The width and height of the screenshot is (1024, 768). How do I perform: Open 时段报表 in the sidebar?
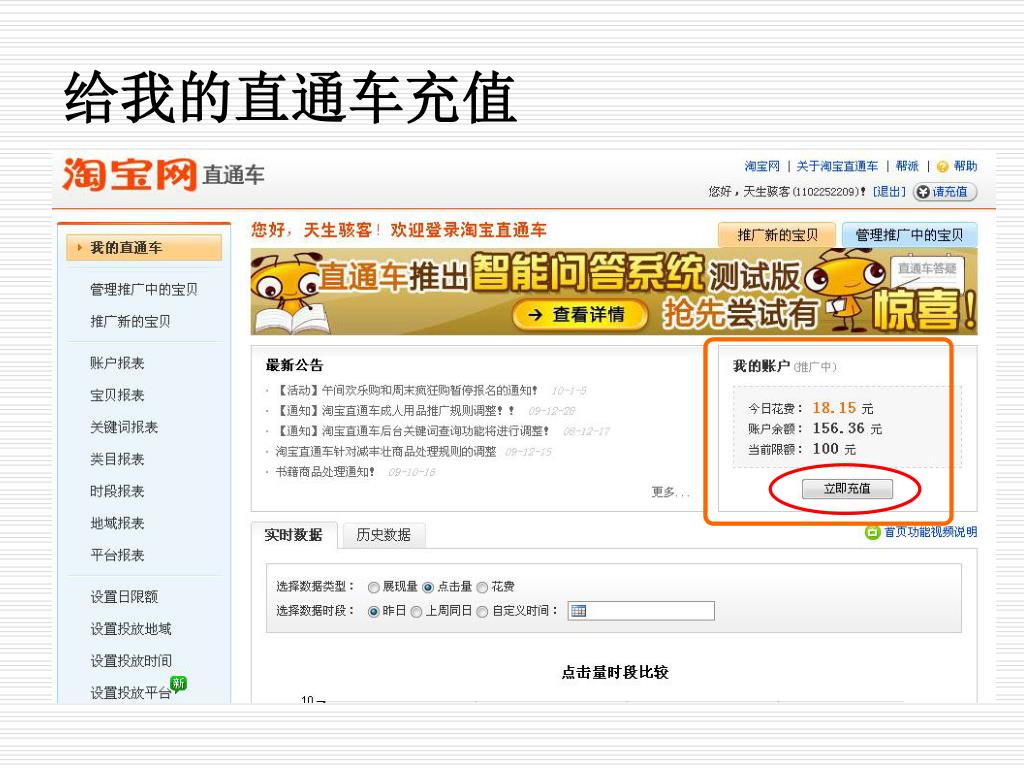pos(117,491)
